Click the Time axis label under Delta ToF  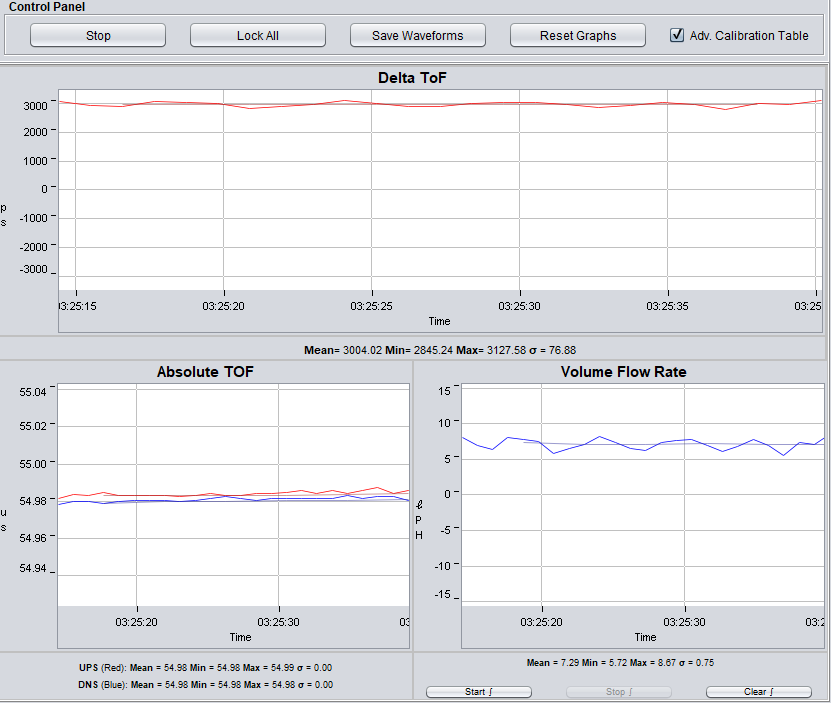click(439, 321)
